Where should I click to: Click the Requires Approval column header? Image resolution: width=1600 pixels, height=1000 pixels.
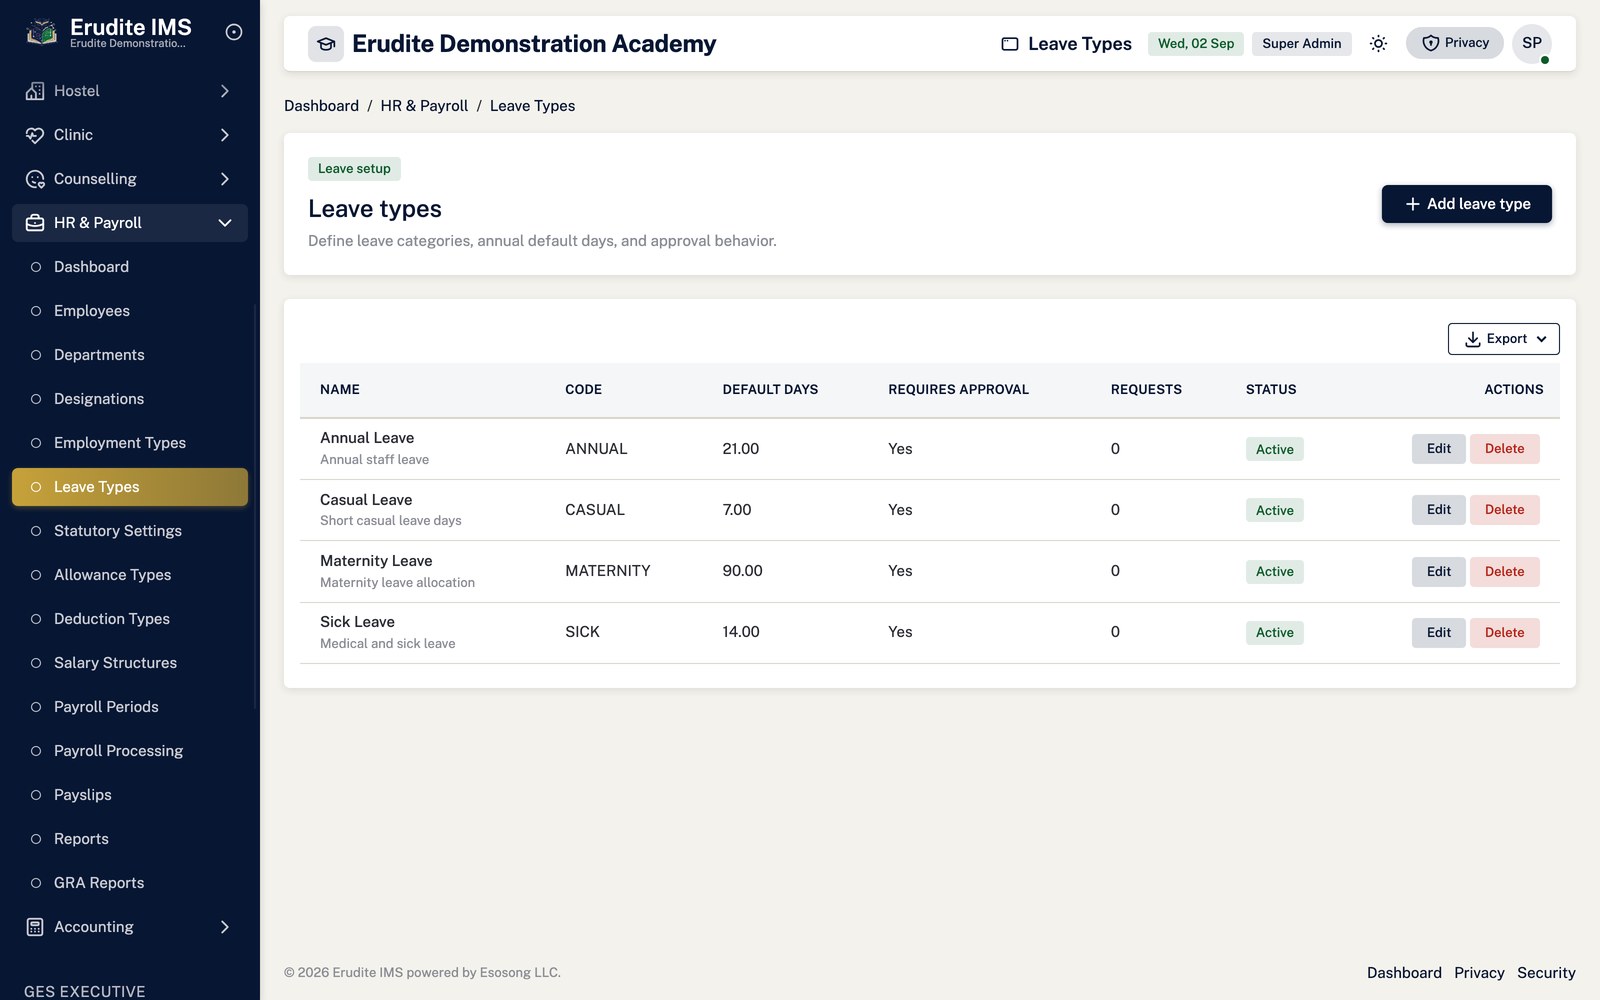(x=958, y=390)
